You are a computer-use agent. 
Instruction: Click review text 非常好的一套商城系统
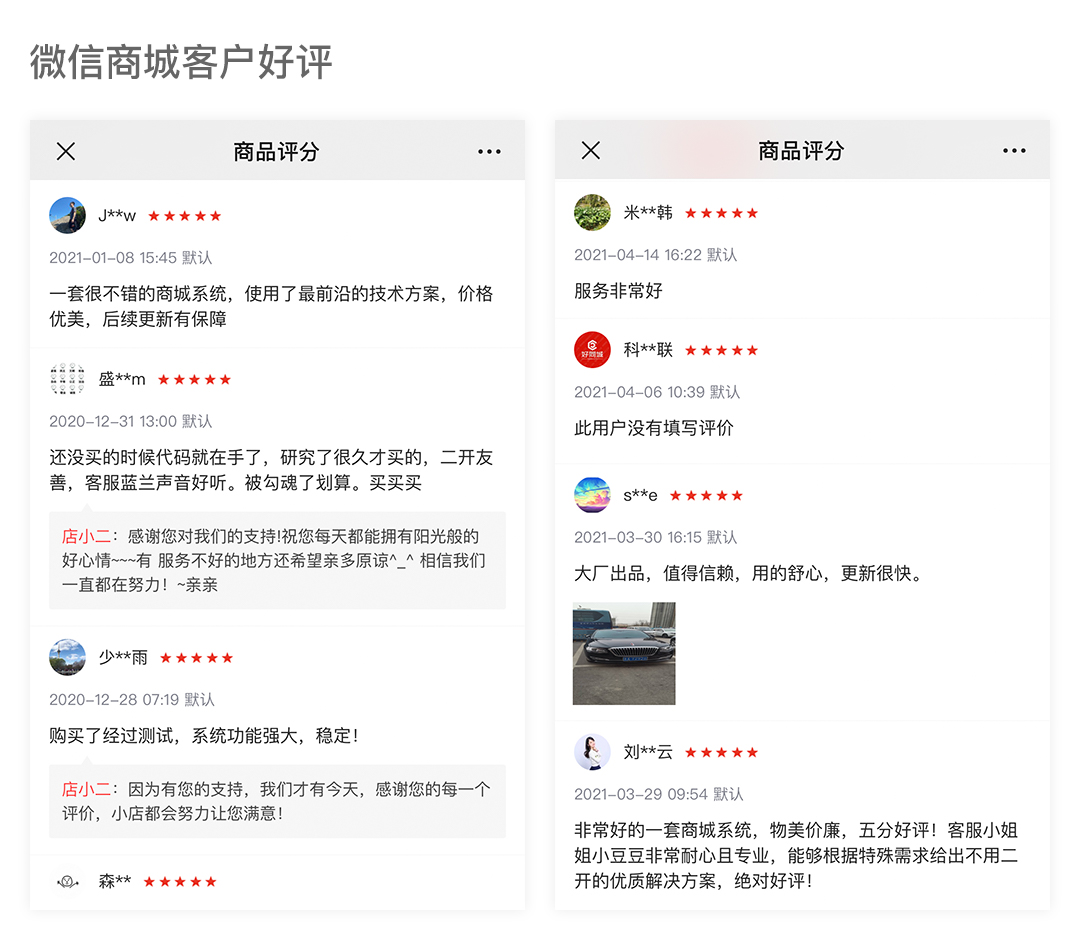tap(796, 855)
